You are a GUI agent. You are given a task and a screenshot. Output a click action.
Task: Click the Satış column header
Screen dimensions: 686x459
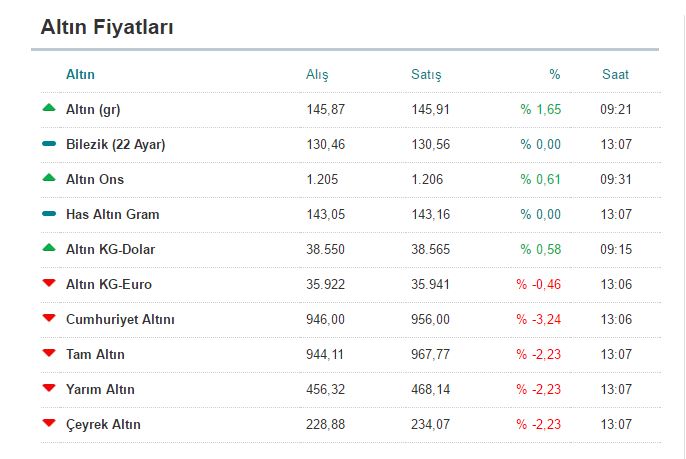[426, 75]
